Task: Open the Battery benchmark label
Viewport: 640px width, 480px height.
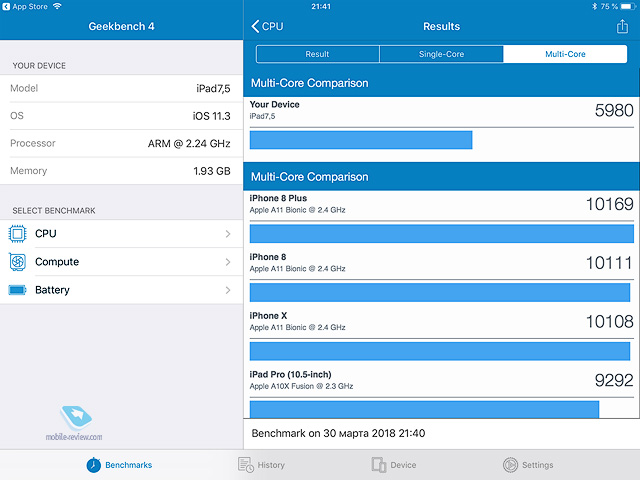Action: pyautogui.click(x=52, y=290)
